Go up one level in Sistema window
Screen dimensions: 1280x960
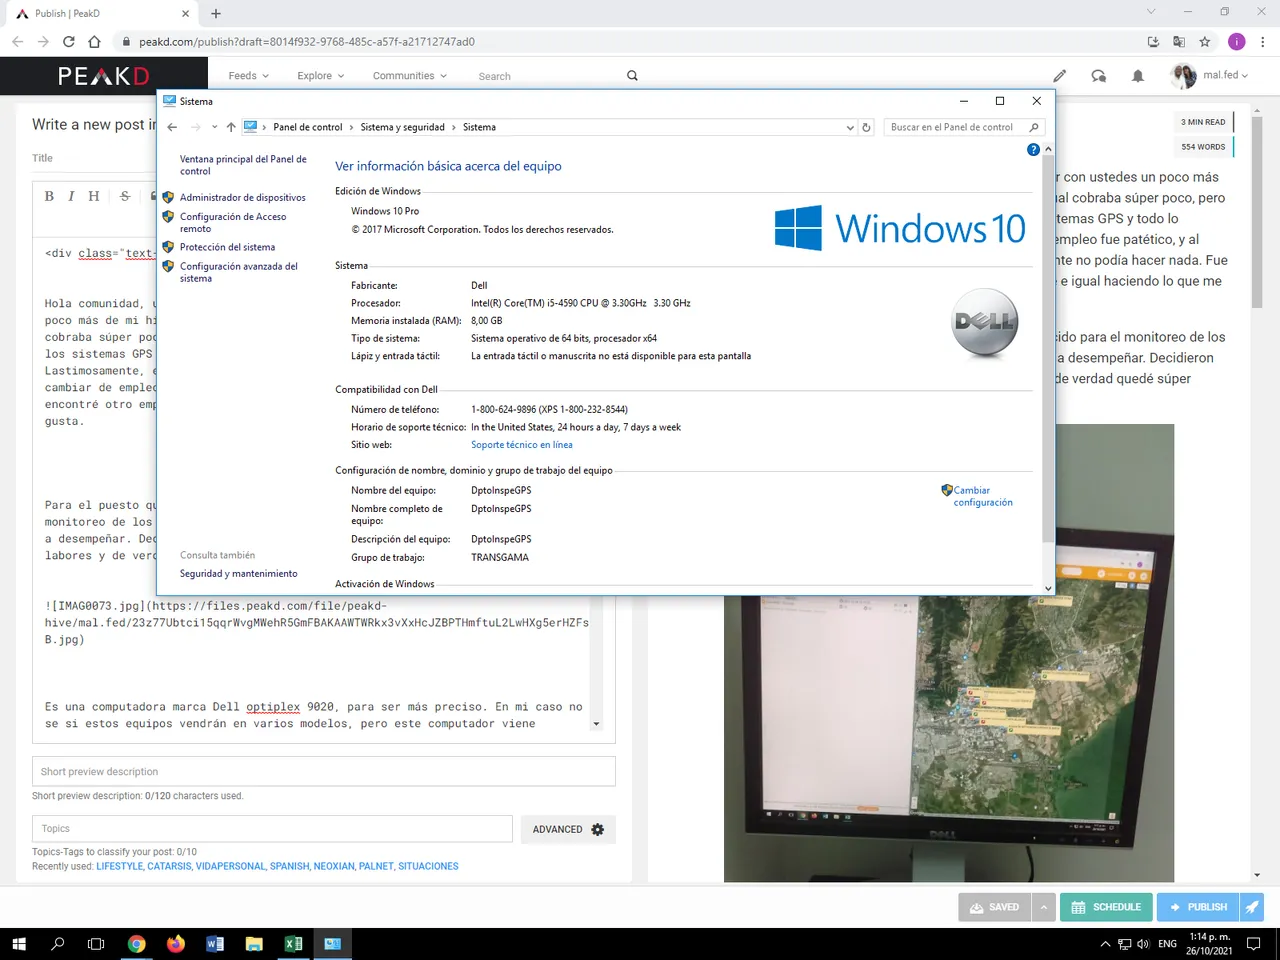coord(231,127)
